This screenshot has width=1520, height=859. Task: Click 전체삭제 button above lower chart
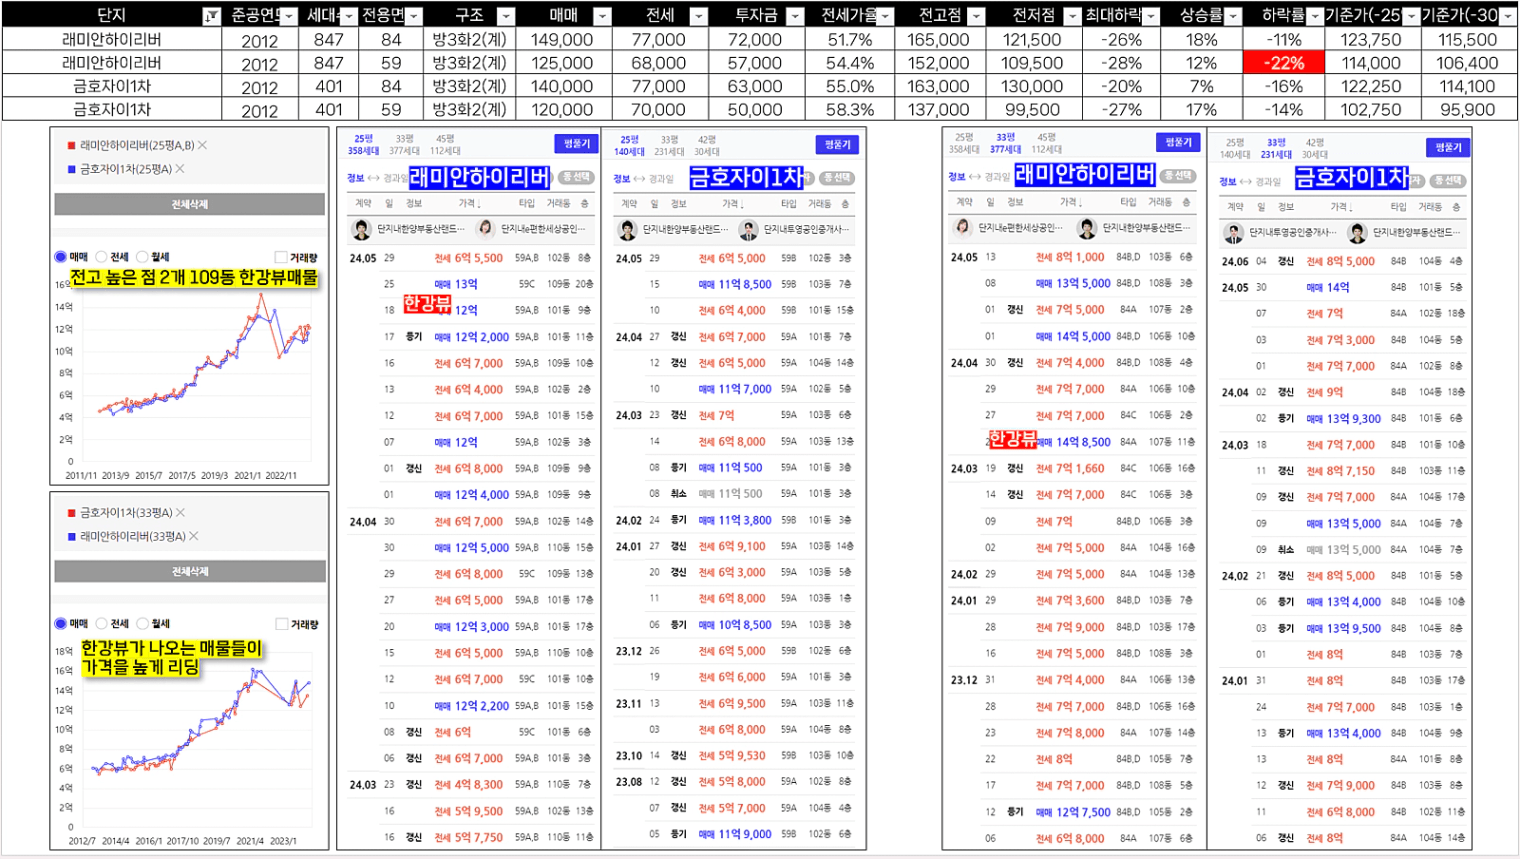click(190, 571)
